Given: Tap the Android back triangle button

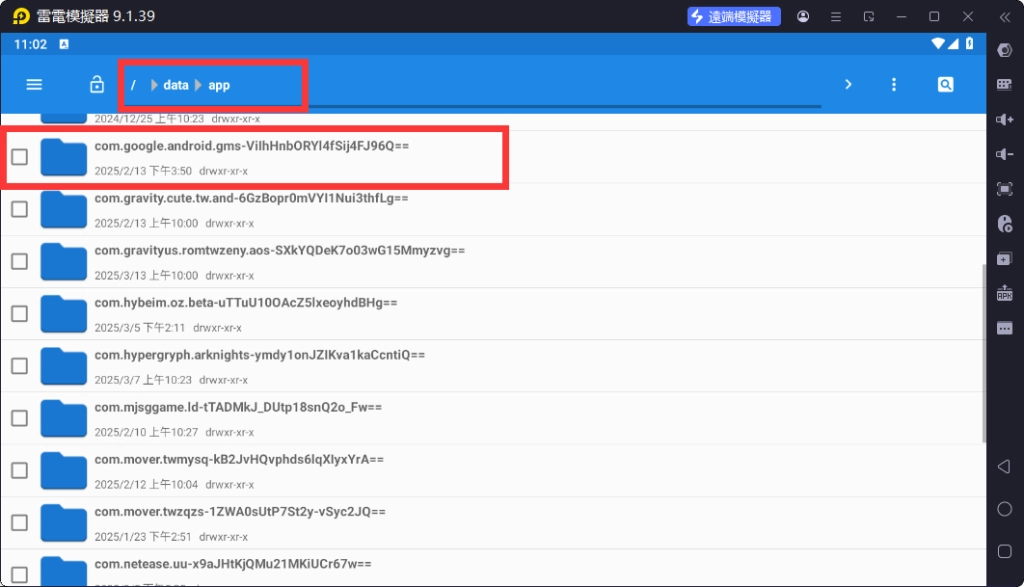Looking at the screenshot, I should point(1004,466).
